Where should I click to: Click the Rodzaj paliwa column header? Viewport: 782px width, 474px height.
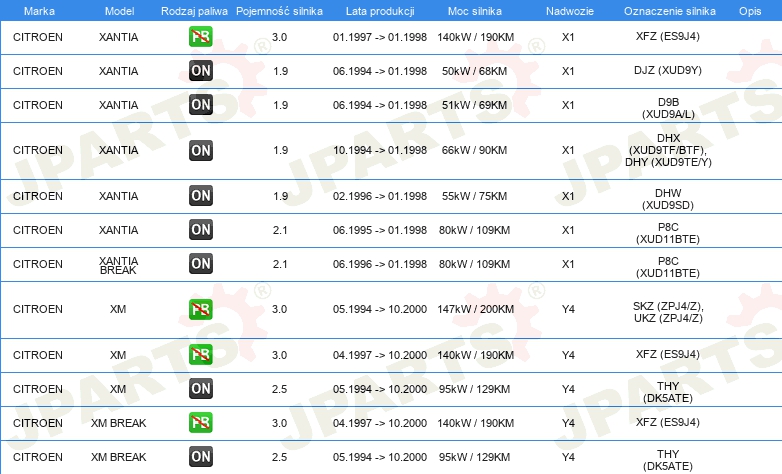(x=194, y=11)
